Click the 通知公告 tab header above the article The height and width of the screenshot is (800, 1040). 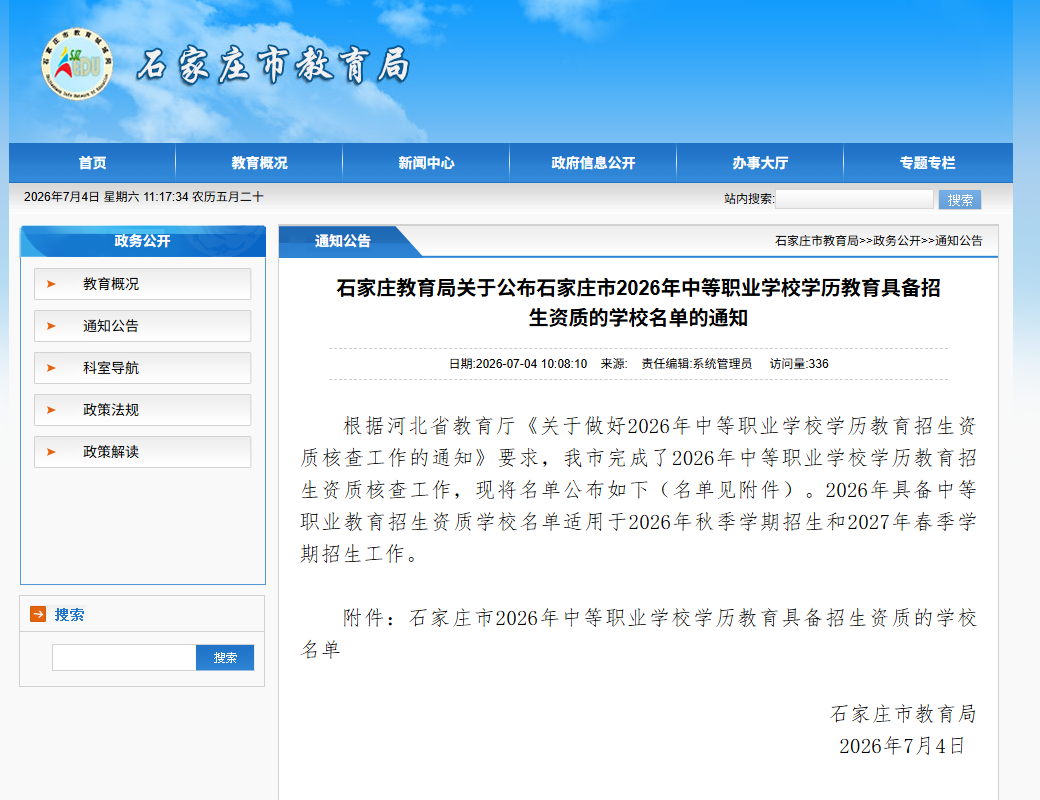pos(343,241)
